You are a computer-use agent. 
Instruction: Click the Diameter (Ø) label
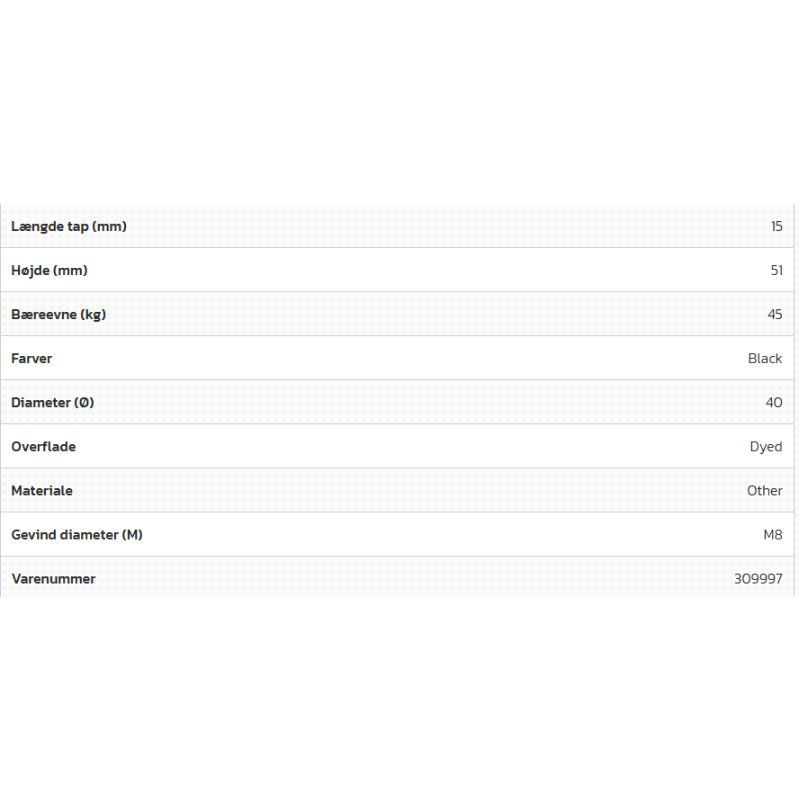52,402
